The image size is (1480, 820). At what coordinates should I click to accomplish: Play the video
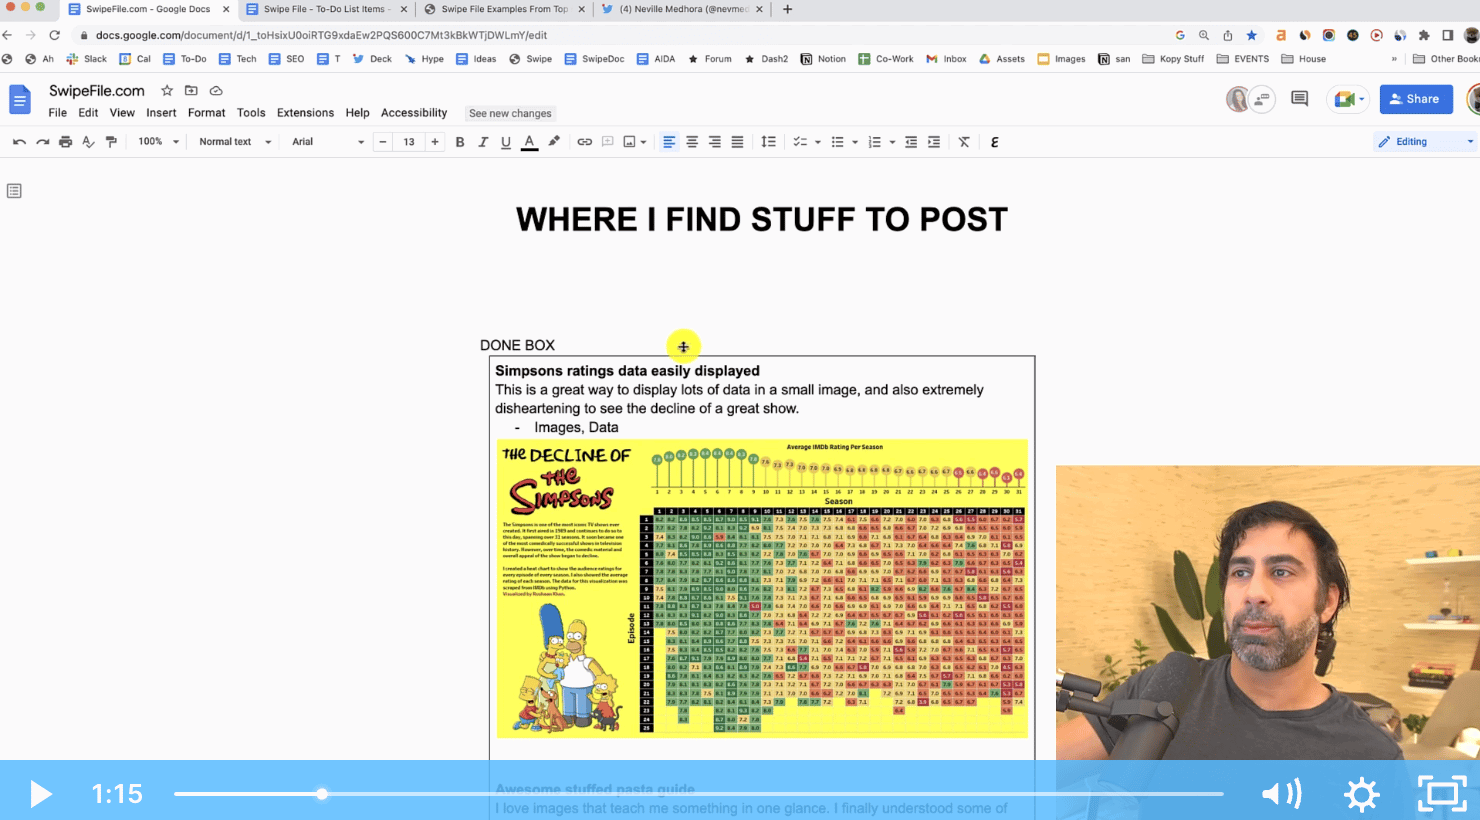pos(40,794)
